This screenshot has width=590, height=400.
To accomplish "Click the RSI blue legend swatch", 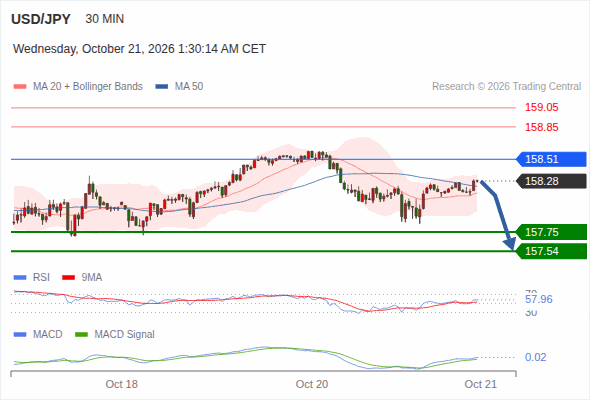I will point(20,278).
